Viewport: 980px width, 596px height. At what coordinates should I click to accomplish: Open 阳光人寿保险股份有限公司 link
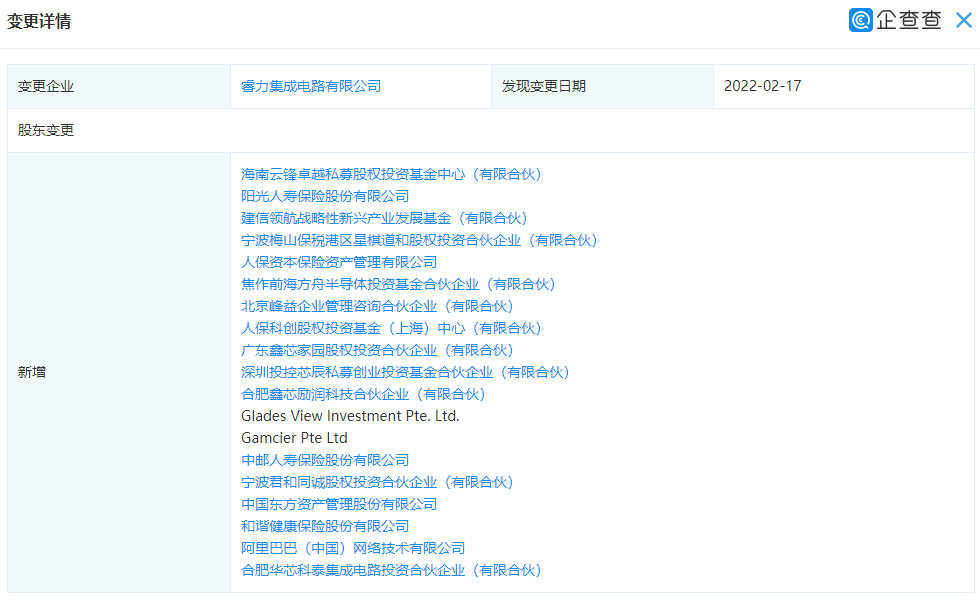pos(325,196)
